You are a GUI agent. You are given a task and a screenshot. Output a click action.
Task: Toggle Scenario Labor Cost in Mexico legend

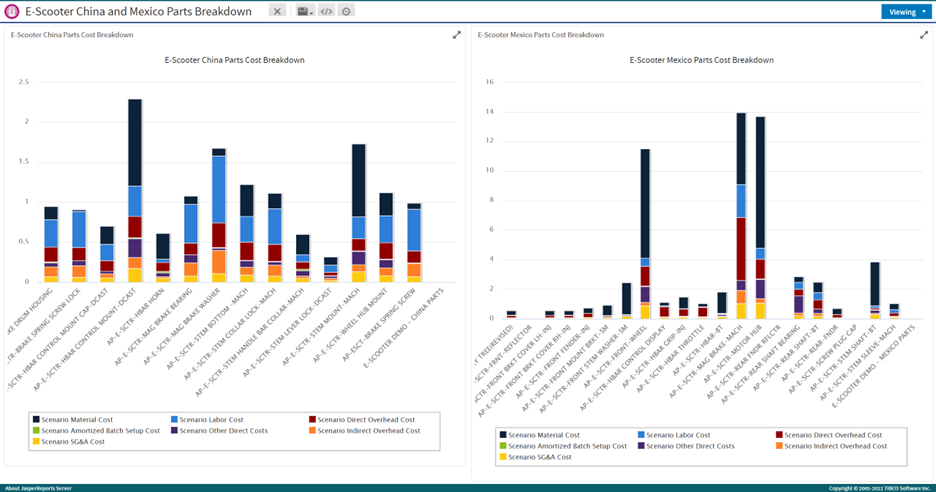(x=676, y=435)
